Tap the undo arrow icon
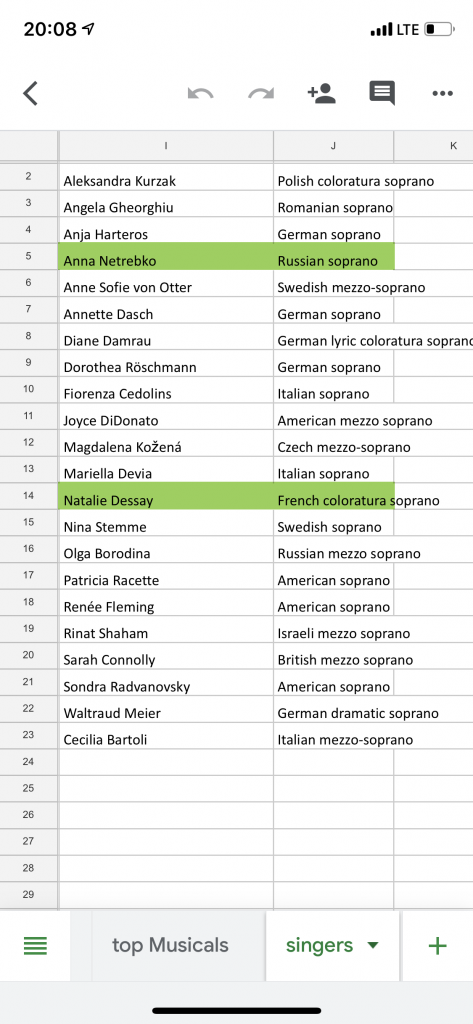Viewport: 473px width, 1024px height. 201,93
